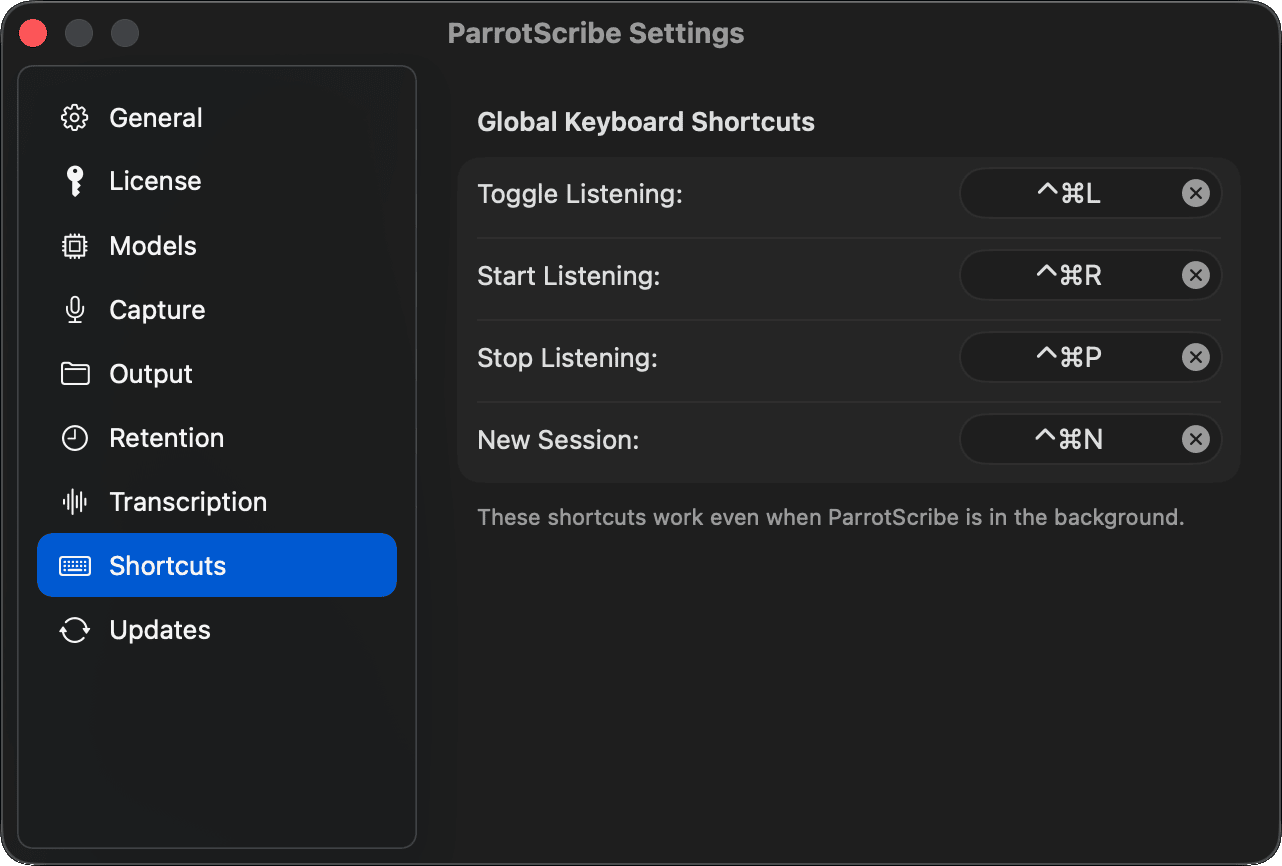Switch to the Models settings pane

click(x=153, y=246)
